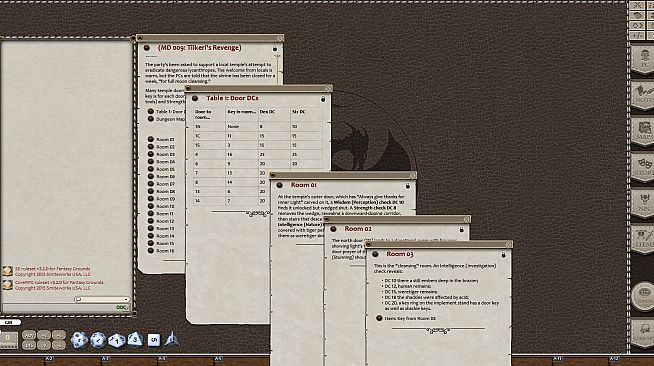Click link icon beside Room 02 title
The width and height of the screenshot is (654, 366).
(333, 229)
